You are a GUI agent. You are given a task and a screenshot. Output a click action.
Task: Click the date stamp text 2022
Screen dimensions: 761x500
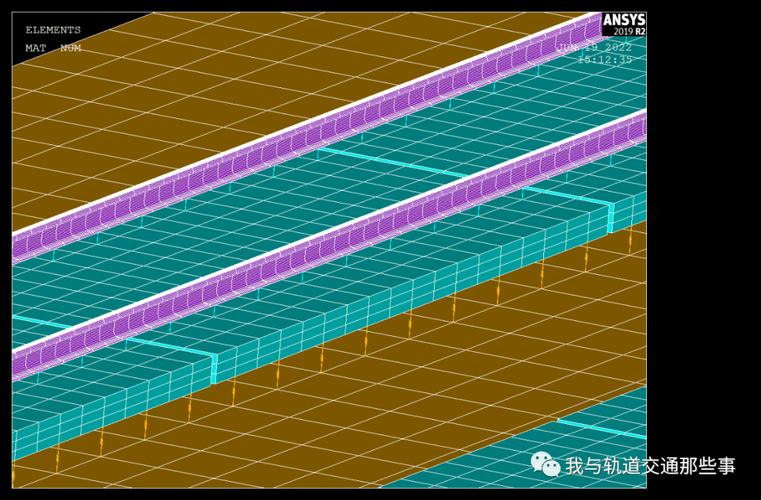coord(617,47)
